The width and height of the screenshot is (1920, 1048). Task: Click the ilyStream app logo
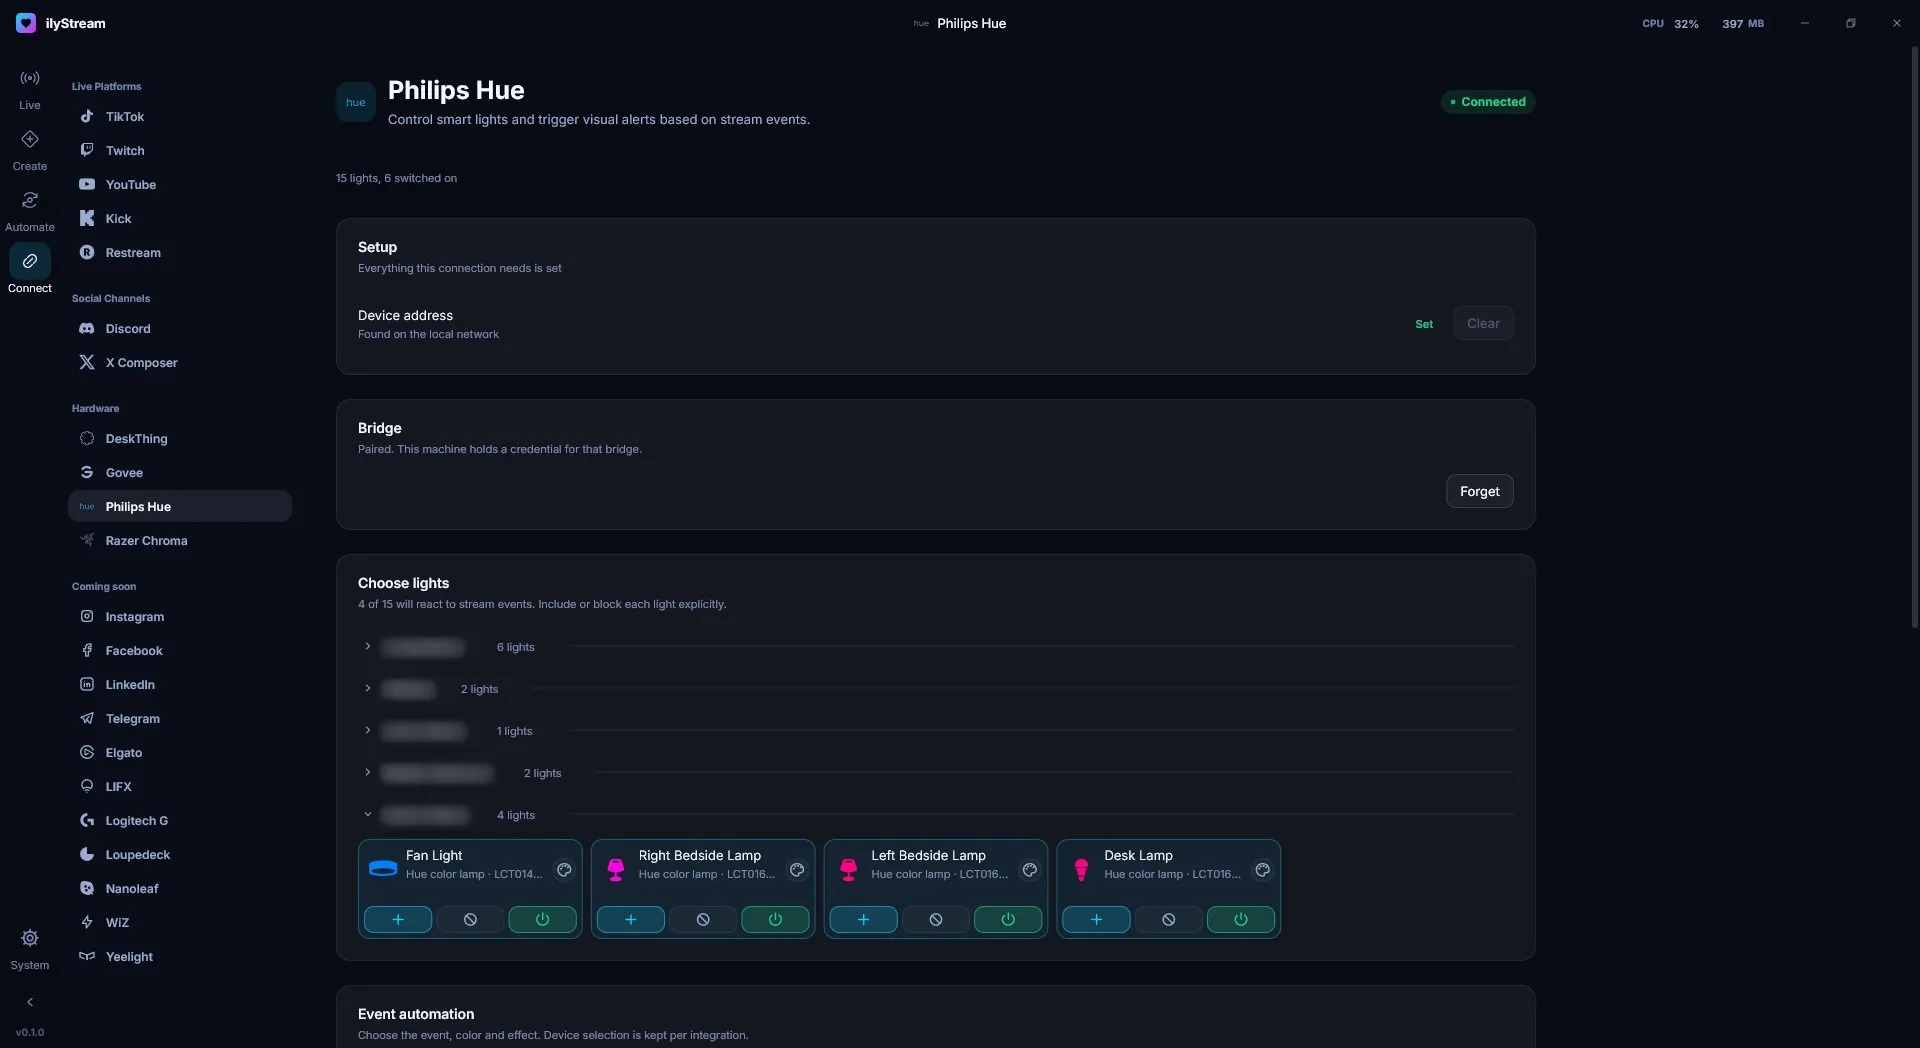pos(26,23)
